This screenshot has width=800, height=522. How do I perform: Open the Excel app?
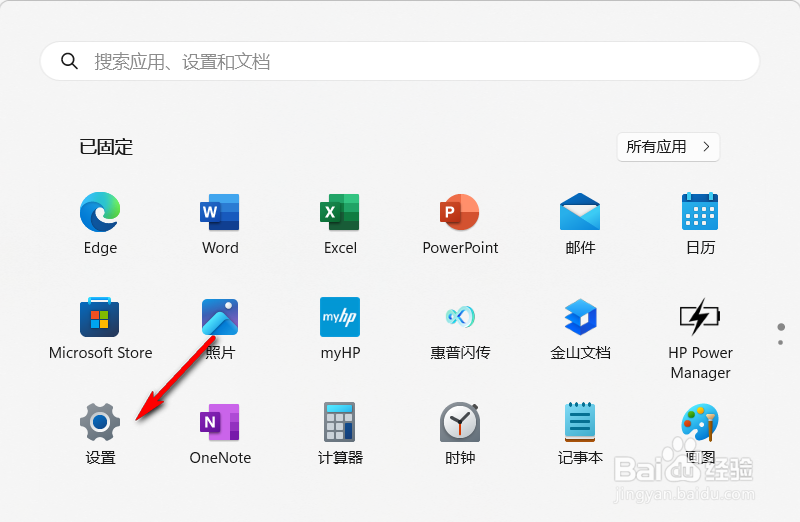340,223
